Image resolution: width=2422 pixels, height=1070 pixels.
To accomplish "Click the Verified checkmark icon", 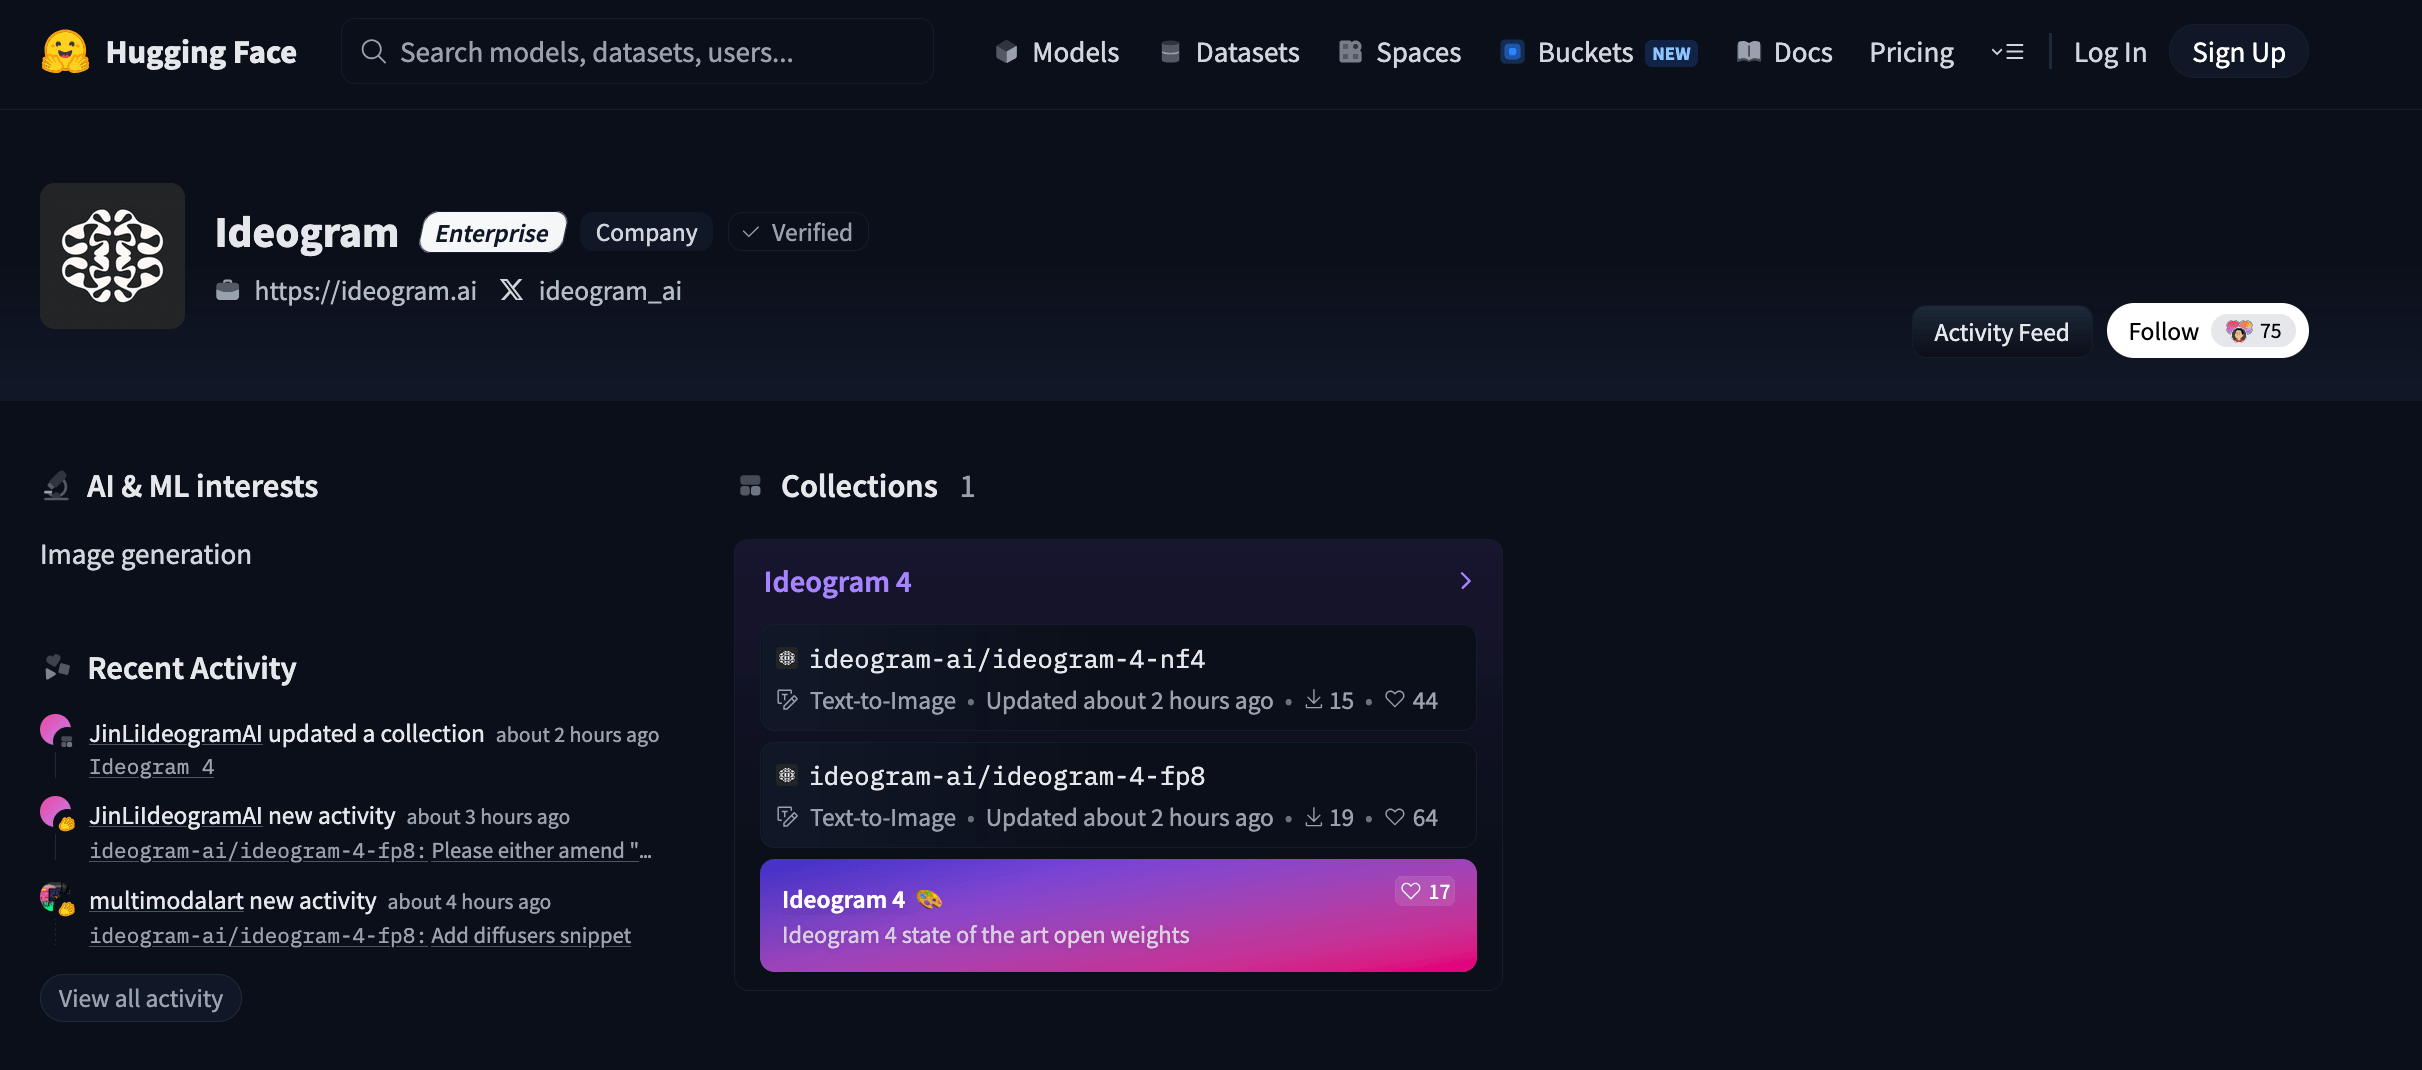I will (751, 232).
